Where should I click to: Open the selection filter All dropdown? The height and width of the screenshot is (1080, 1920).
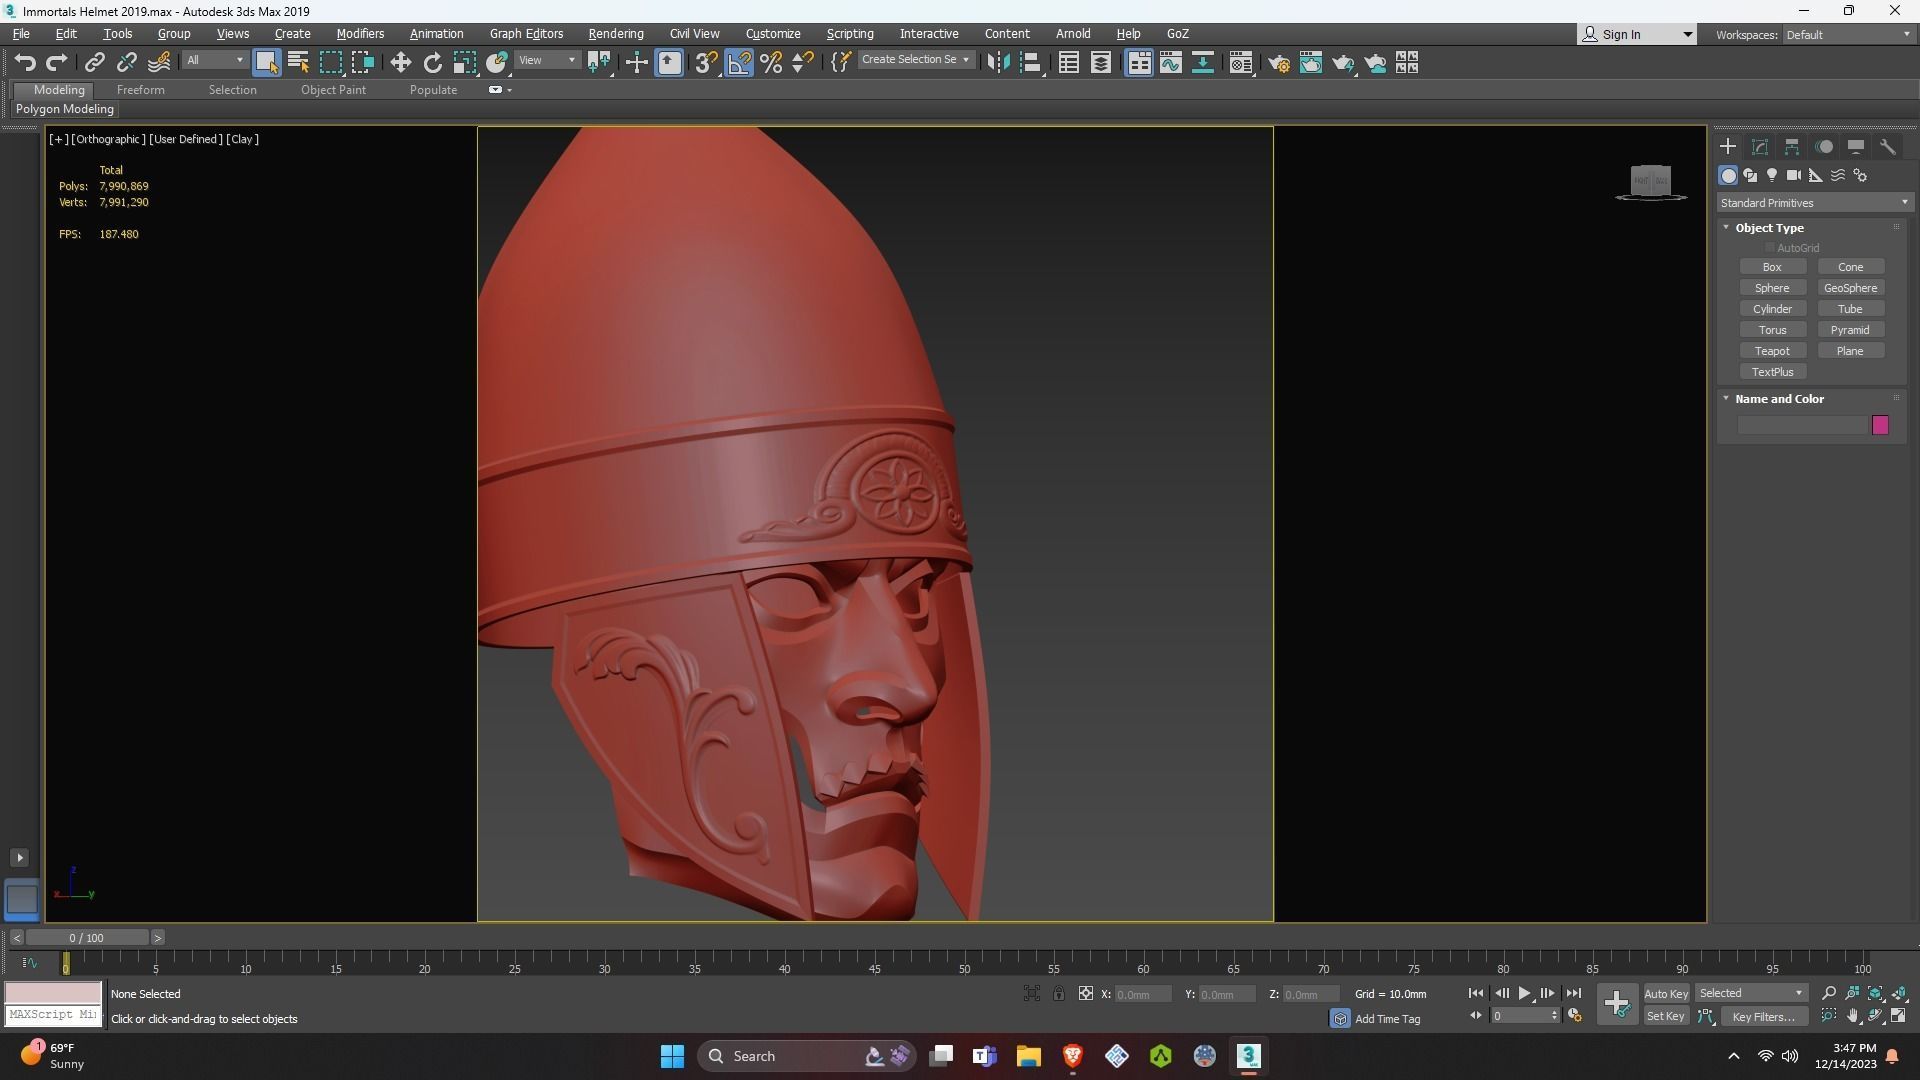[x=214, y=61]
